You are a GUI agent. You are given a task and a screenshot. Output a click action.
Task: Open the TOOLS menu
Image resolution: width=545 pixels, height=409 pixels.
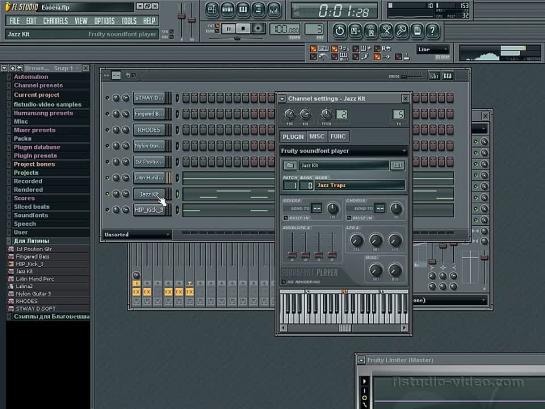(x=129, y=21)
